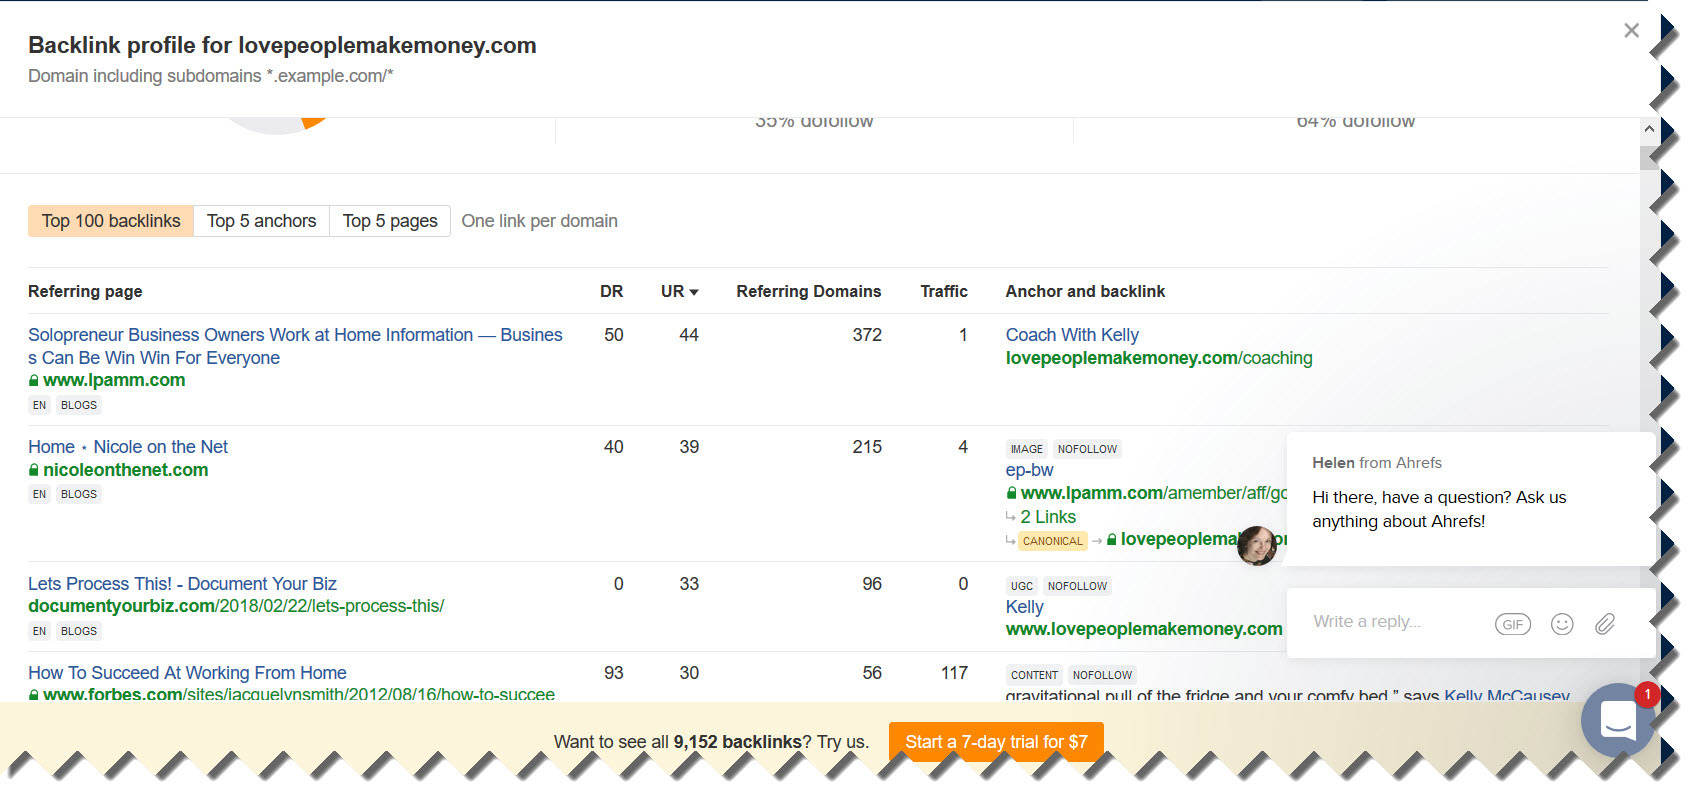Sort by UR column arrow
1689x791 pixels.
tap(694, 292)
